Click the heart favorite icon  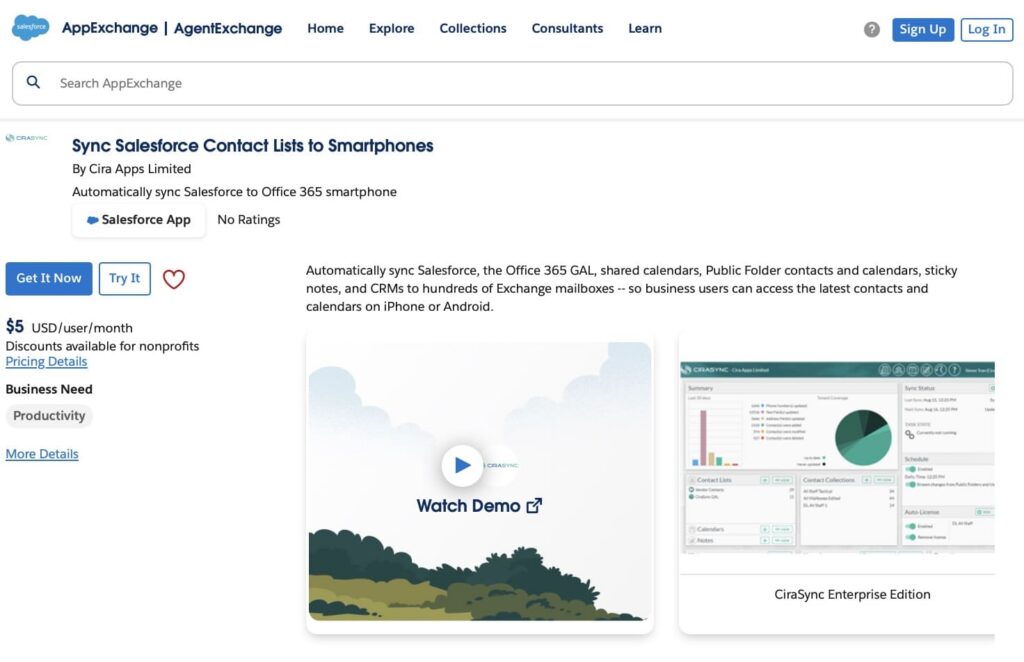point(173,279)
